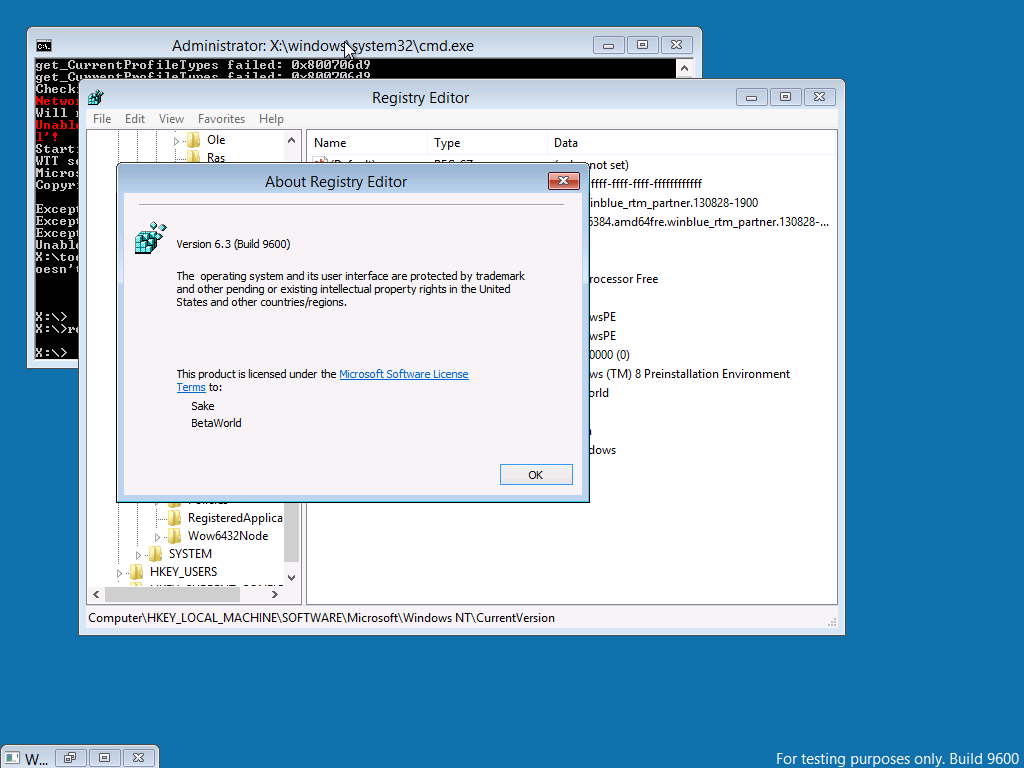
Task: Click the 'Version 6.3 (Build 9600)' text
Action: click(233, 244)
